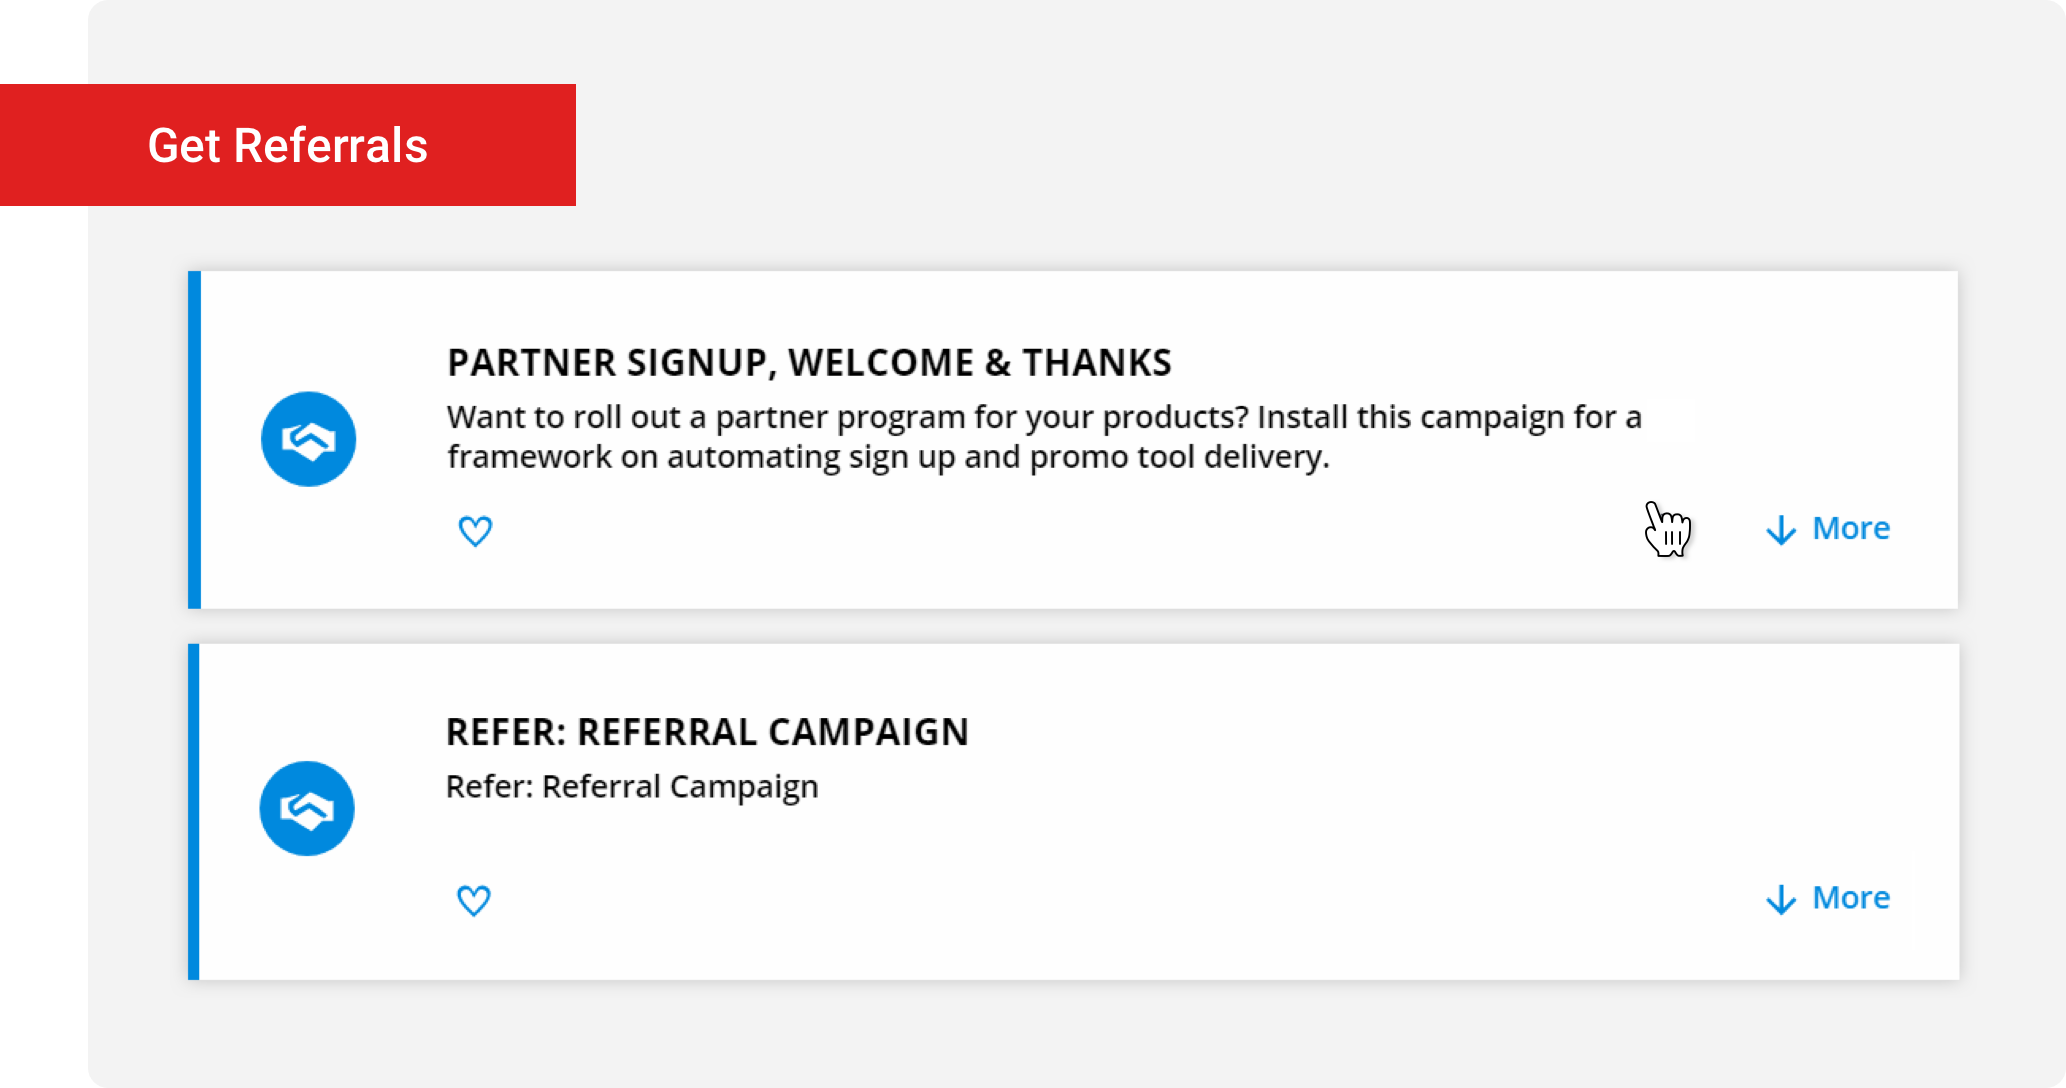Click the heart outline under Refer: Referral Campaign

(473, 900)
